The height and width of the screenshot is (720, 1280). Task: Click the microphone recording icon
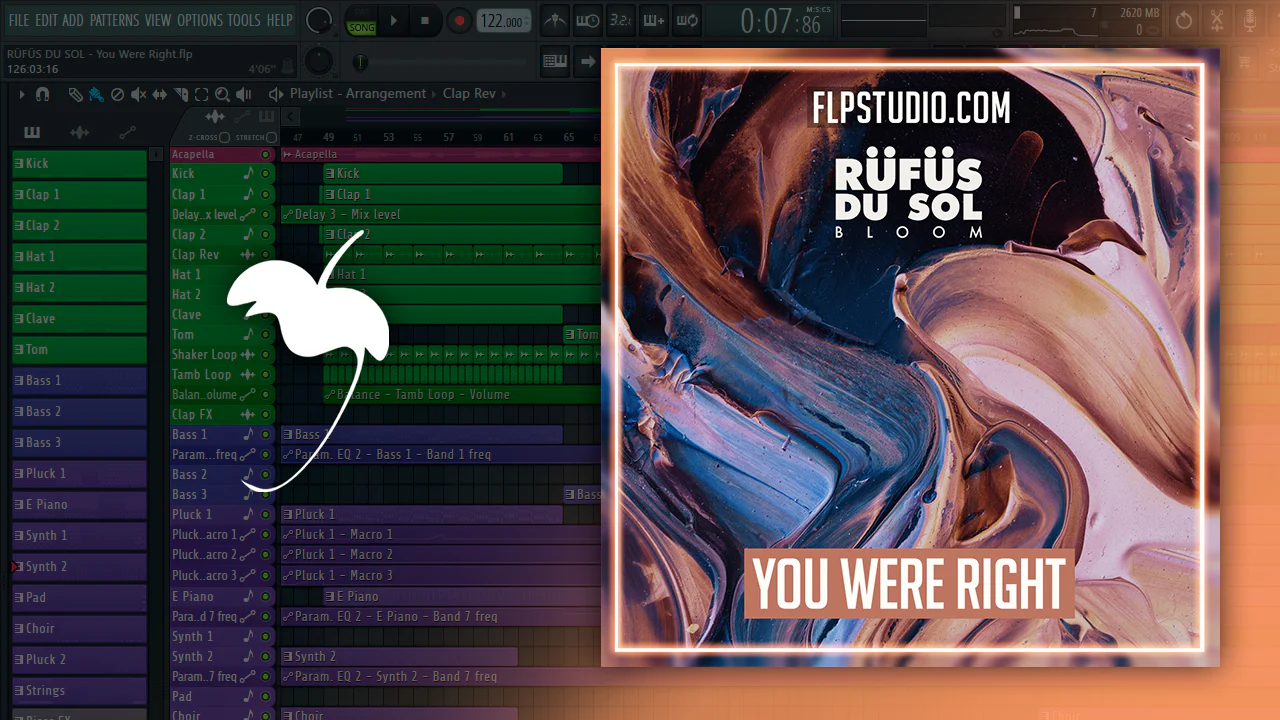point(1249,20)
